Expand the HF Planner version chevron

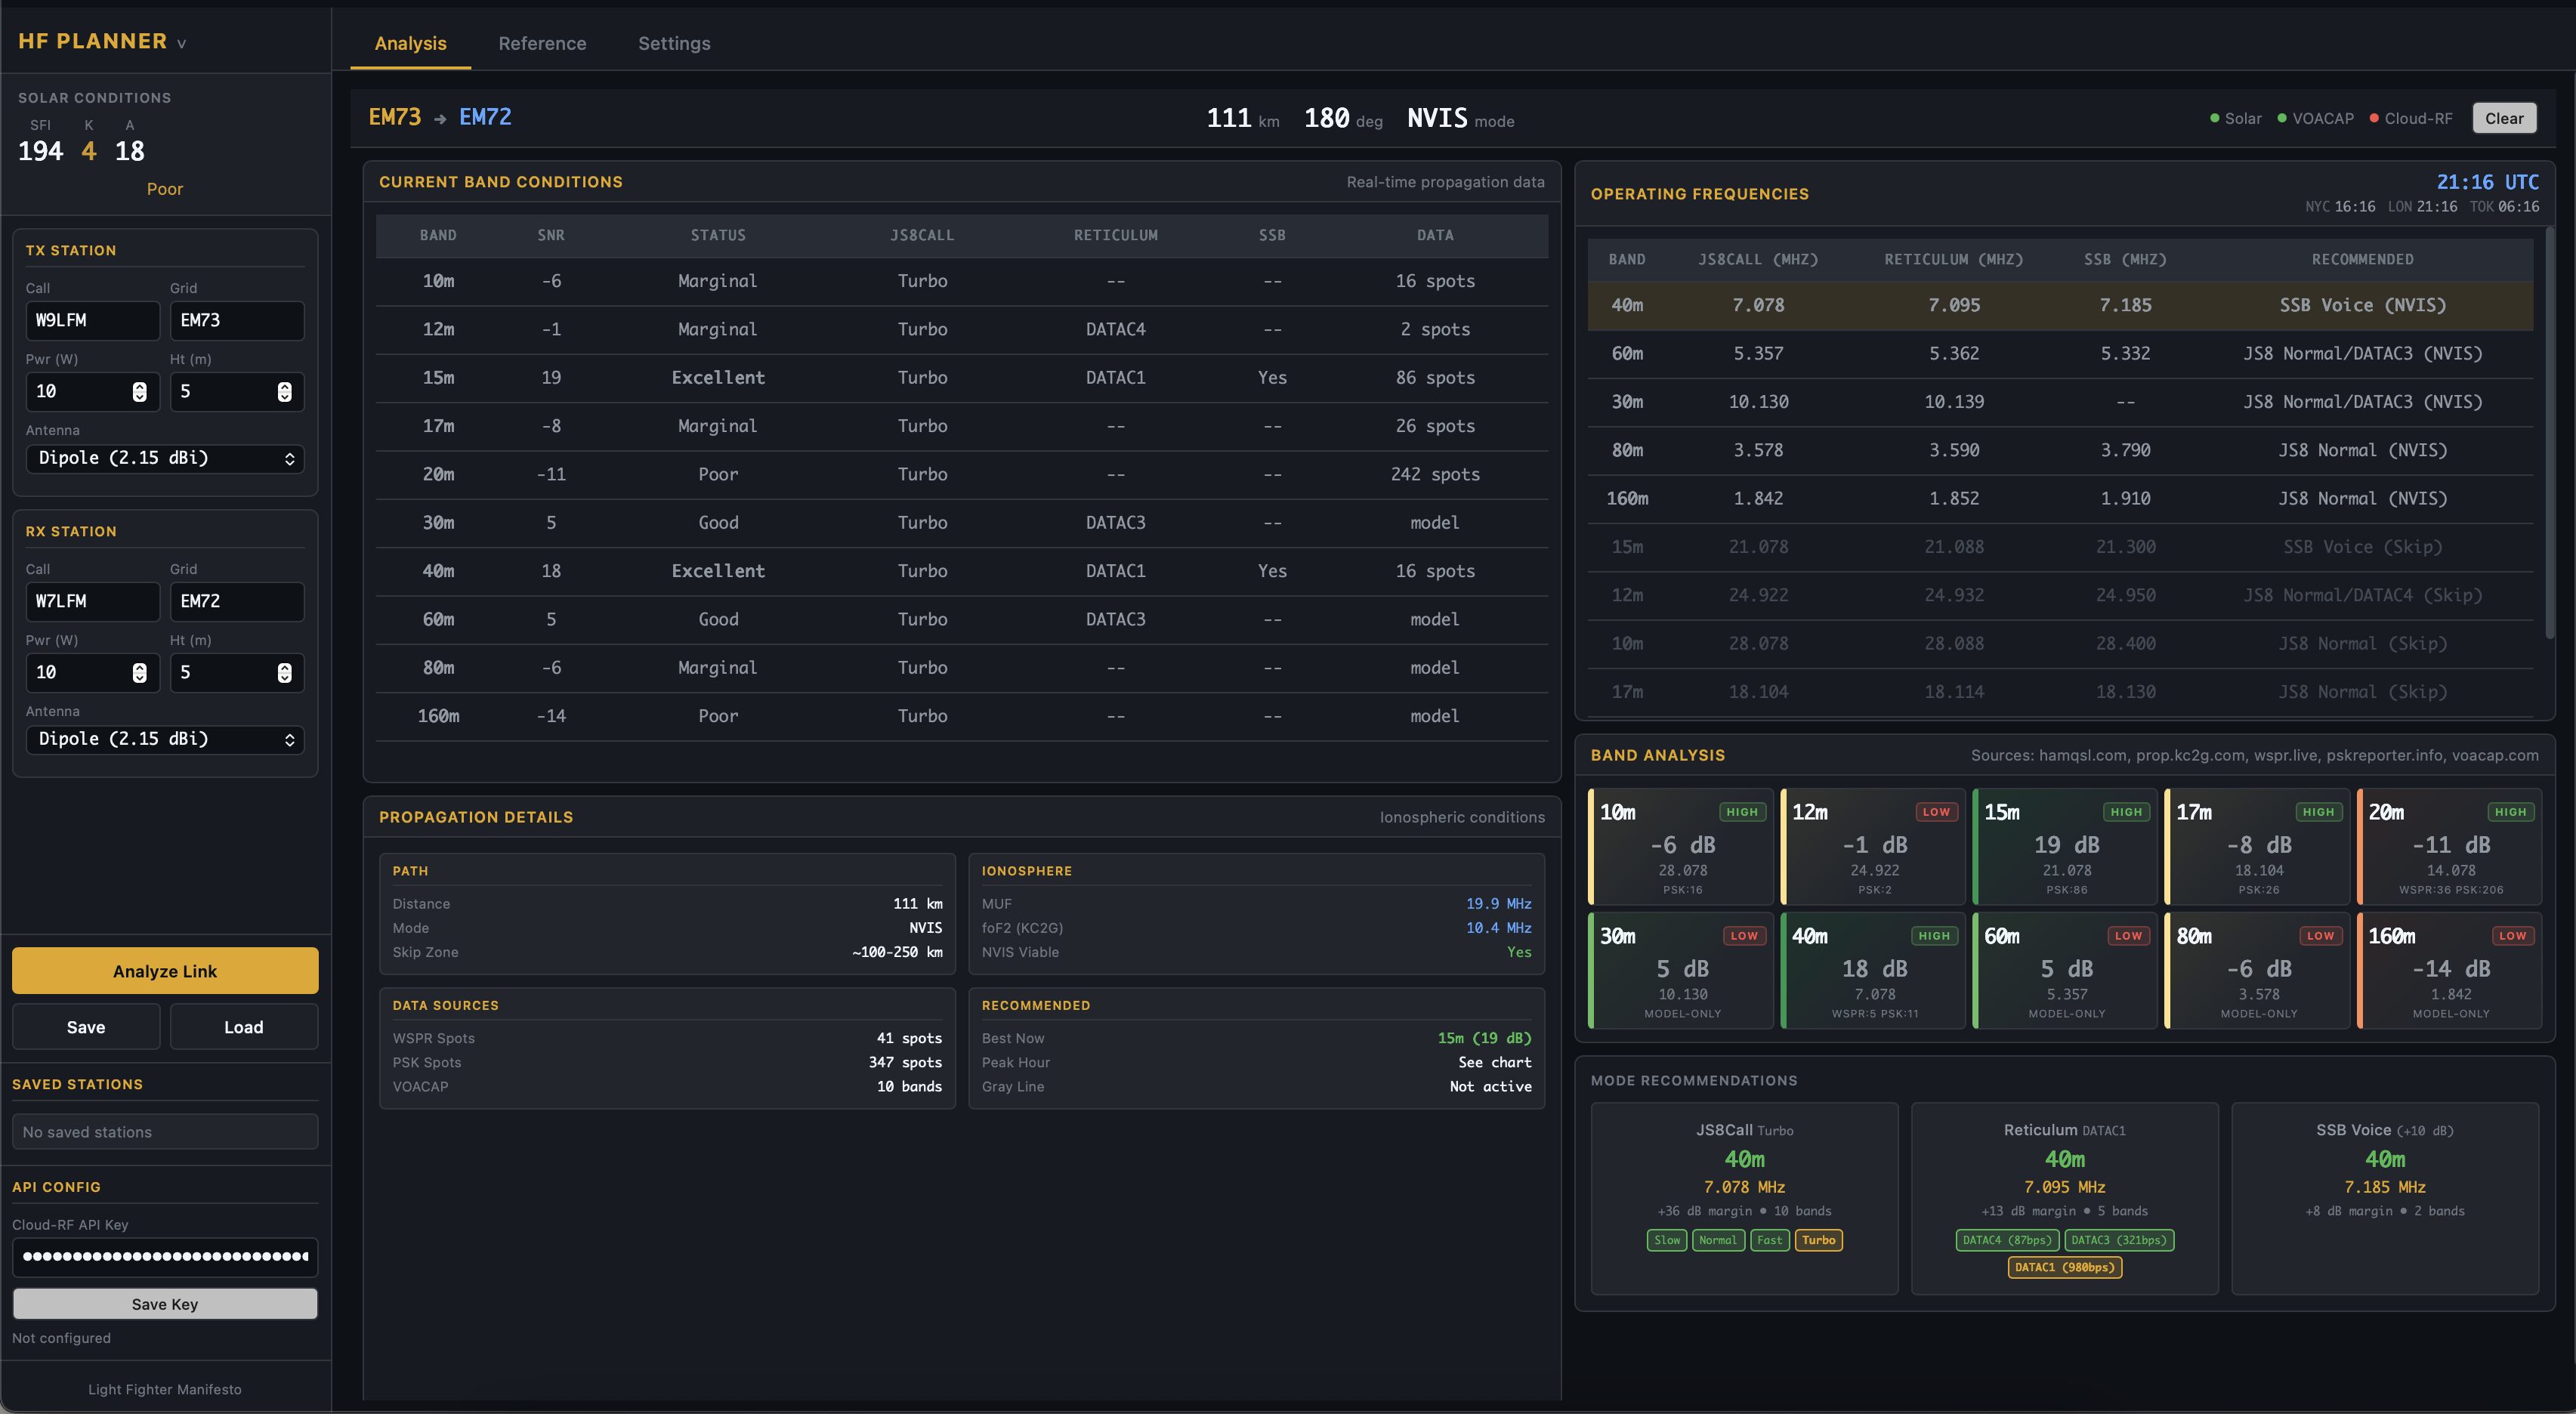click(182, 44)
